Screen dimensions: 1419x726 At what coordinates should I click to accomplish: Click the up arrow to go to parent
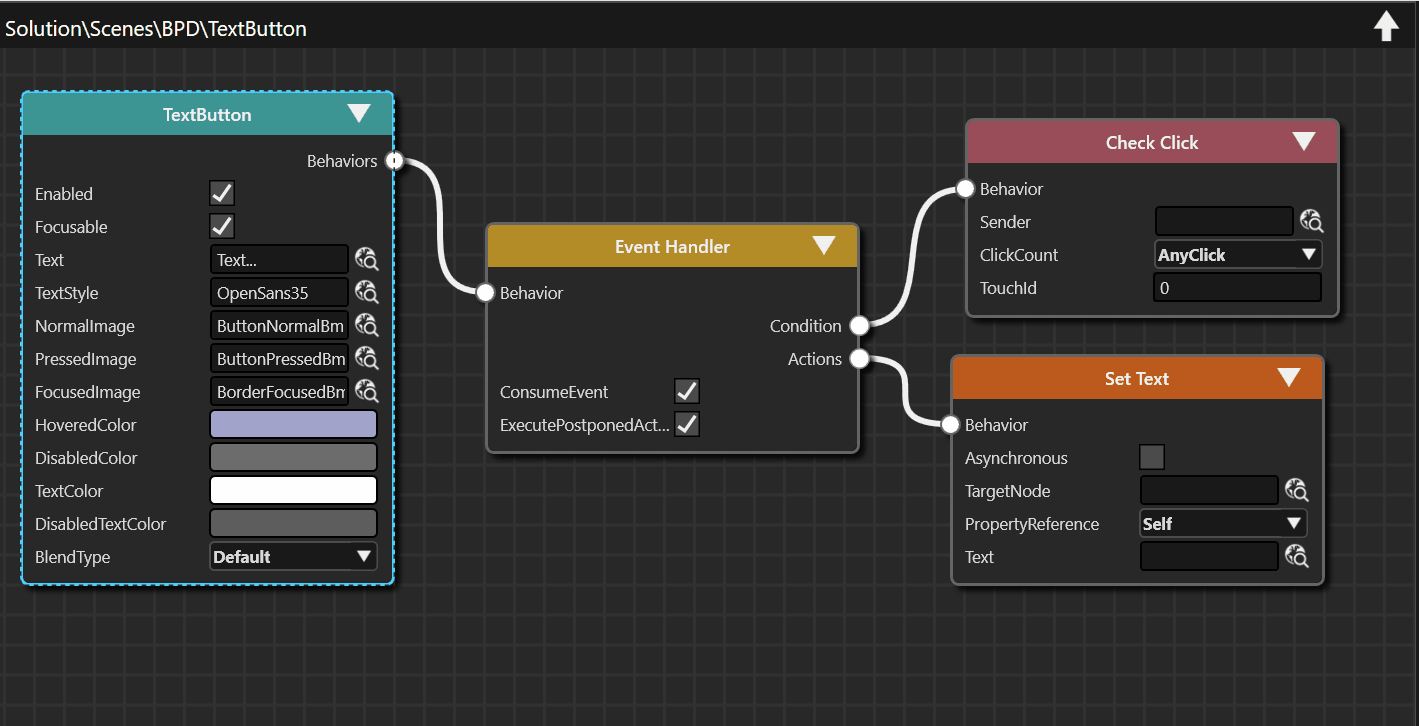[x=1385, y=27]
